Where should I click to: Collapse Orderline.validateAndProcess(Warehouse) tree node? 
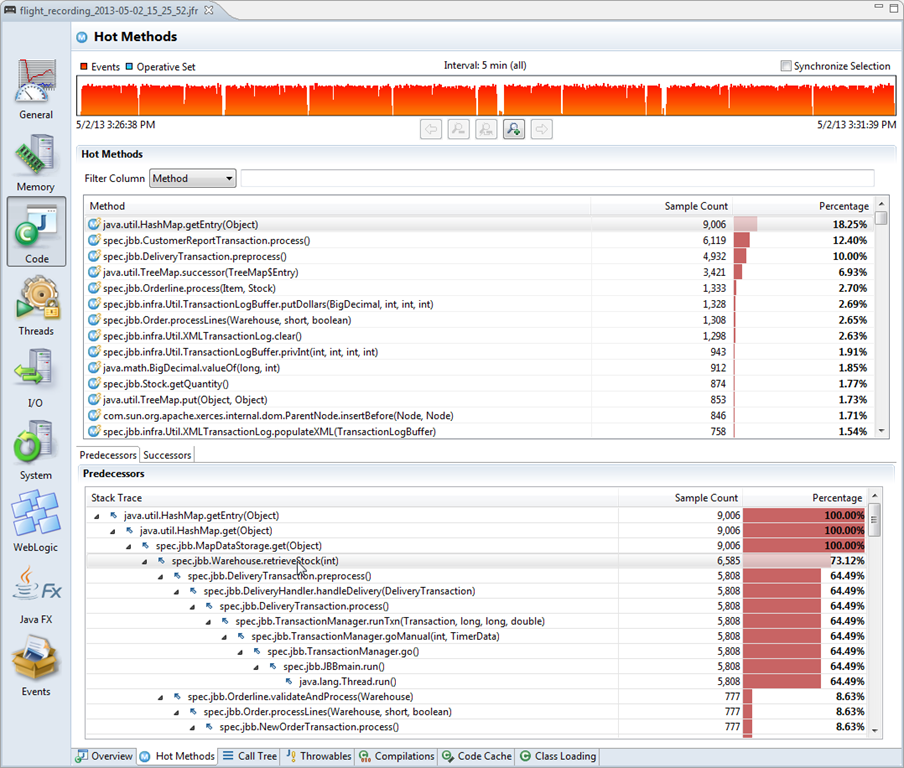[161, 697]
